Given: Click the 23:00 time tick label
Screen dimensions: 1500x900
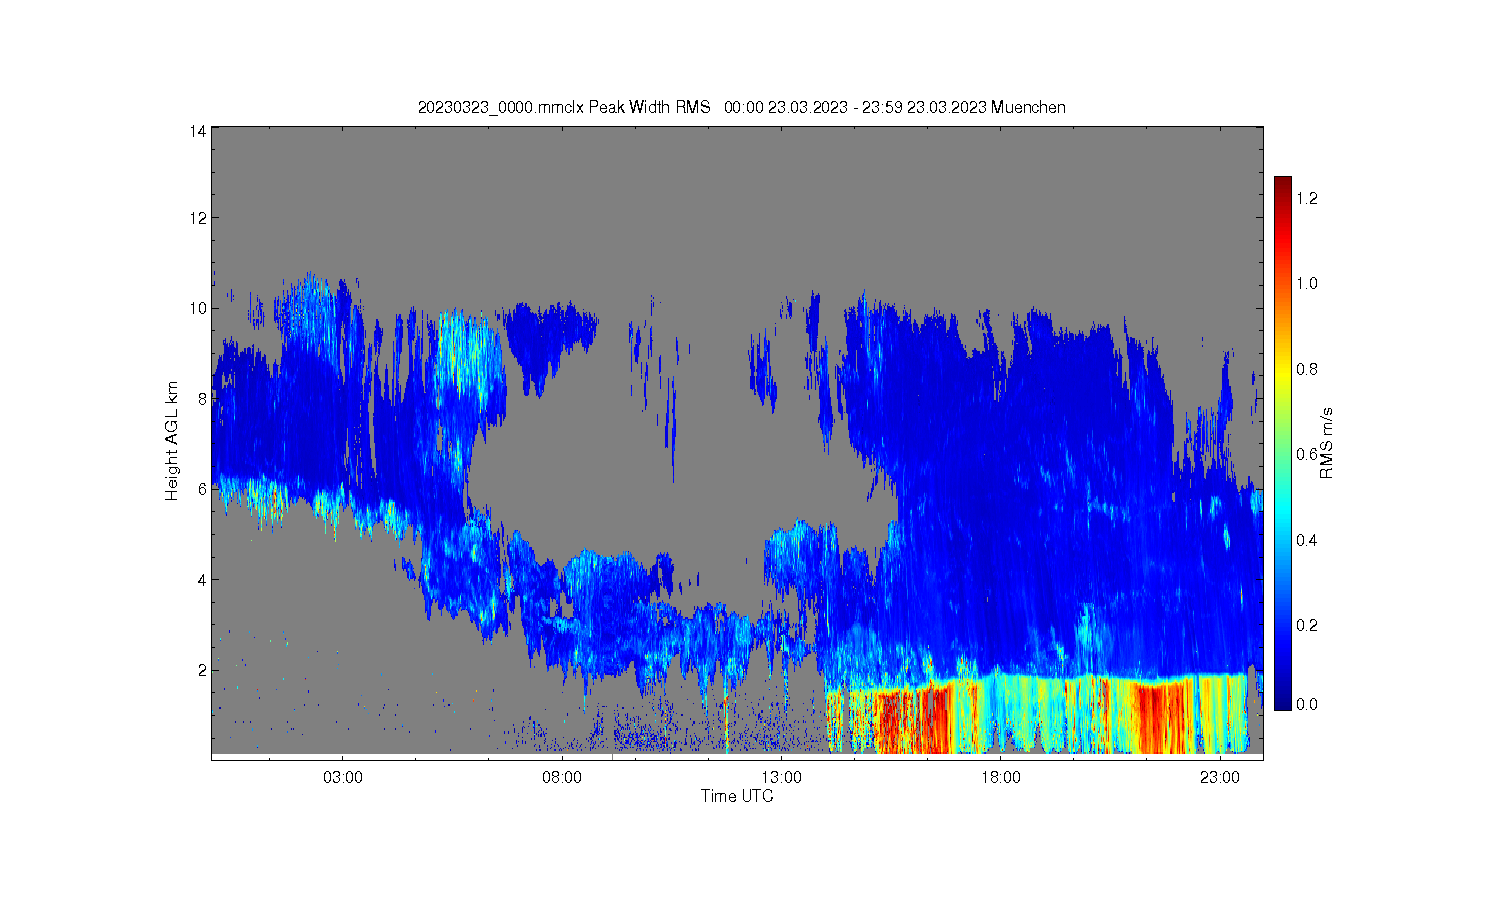Looking at the screenshot, I should [1220, 777].
